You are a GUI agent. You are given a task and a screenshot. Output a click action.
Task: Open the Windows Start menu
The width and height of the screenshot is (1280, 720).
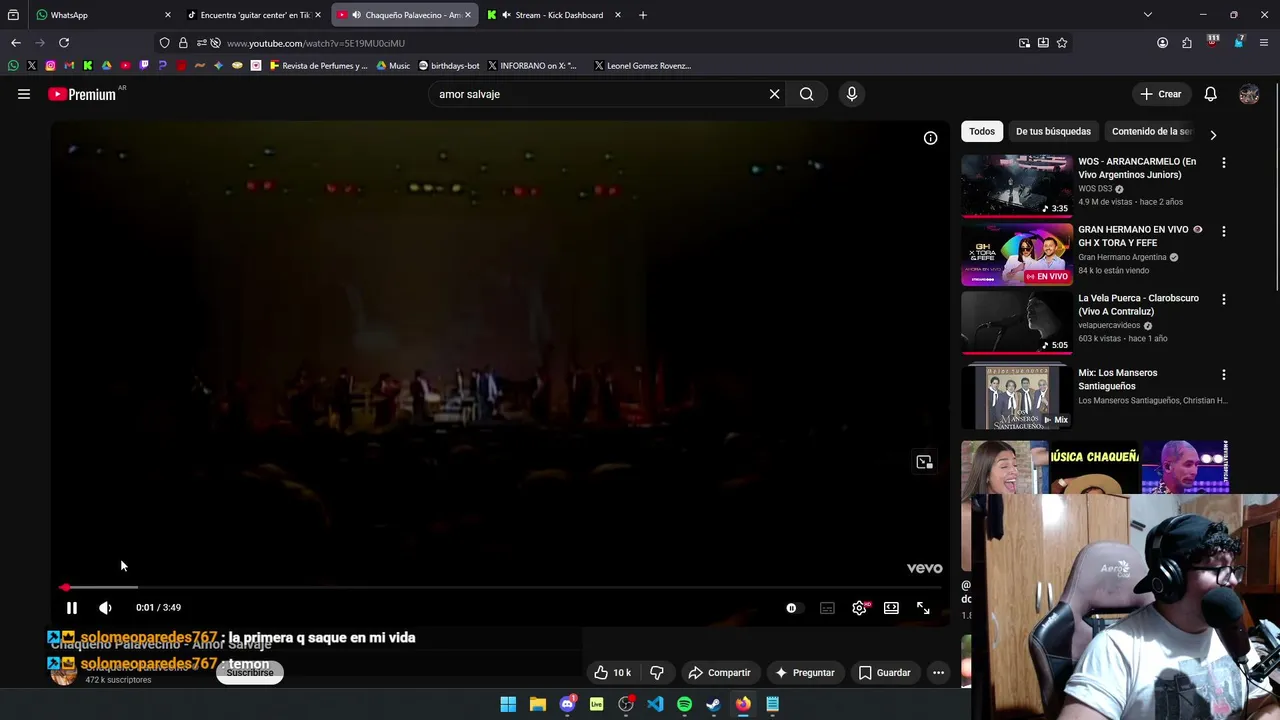coord(508,704)
